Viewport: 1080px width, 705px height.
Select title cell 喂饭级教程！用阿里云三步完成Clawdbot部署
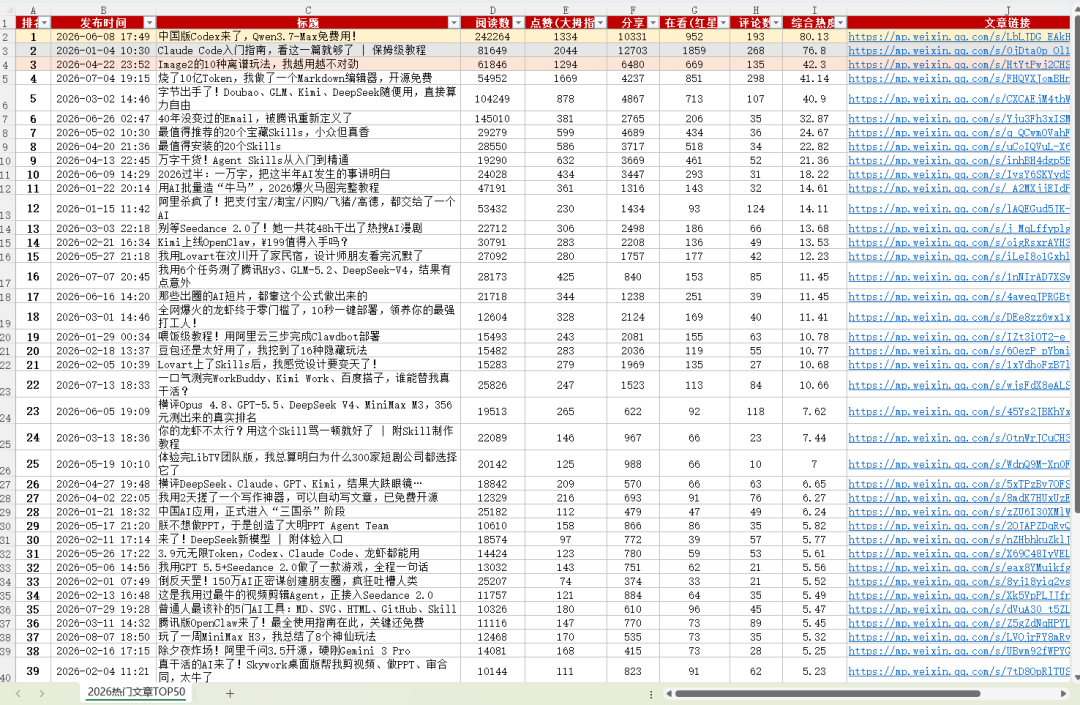tap(308, 337)
